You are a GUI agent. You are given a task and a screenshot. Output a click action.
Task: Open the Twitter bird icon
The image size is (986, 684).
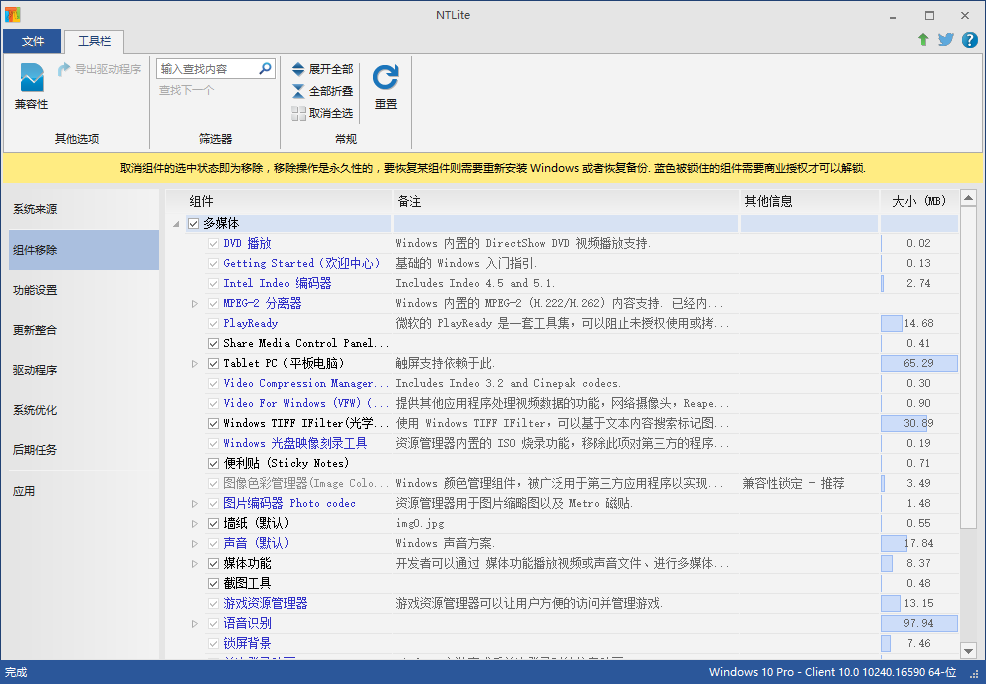pos(945,40)
